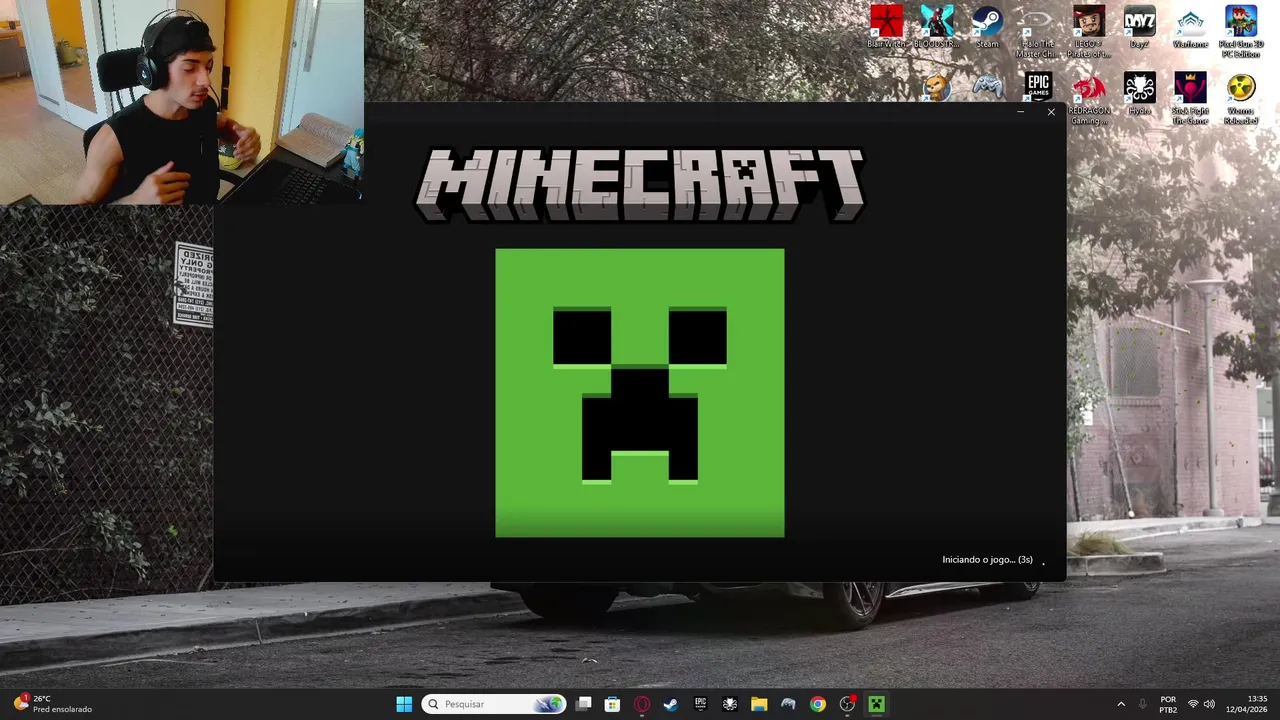Click the Minecraft logo in launcher
1280x720 pixels.
click(x=640, y=185)
